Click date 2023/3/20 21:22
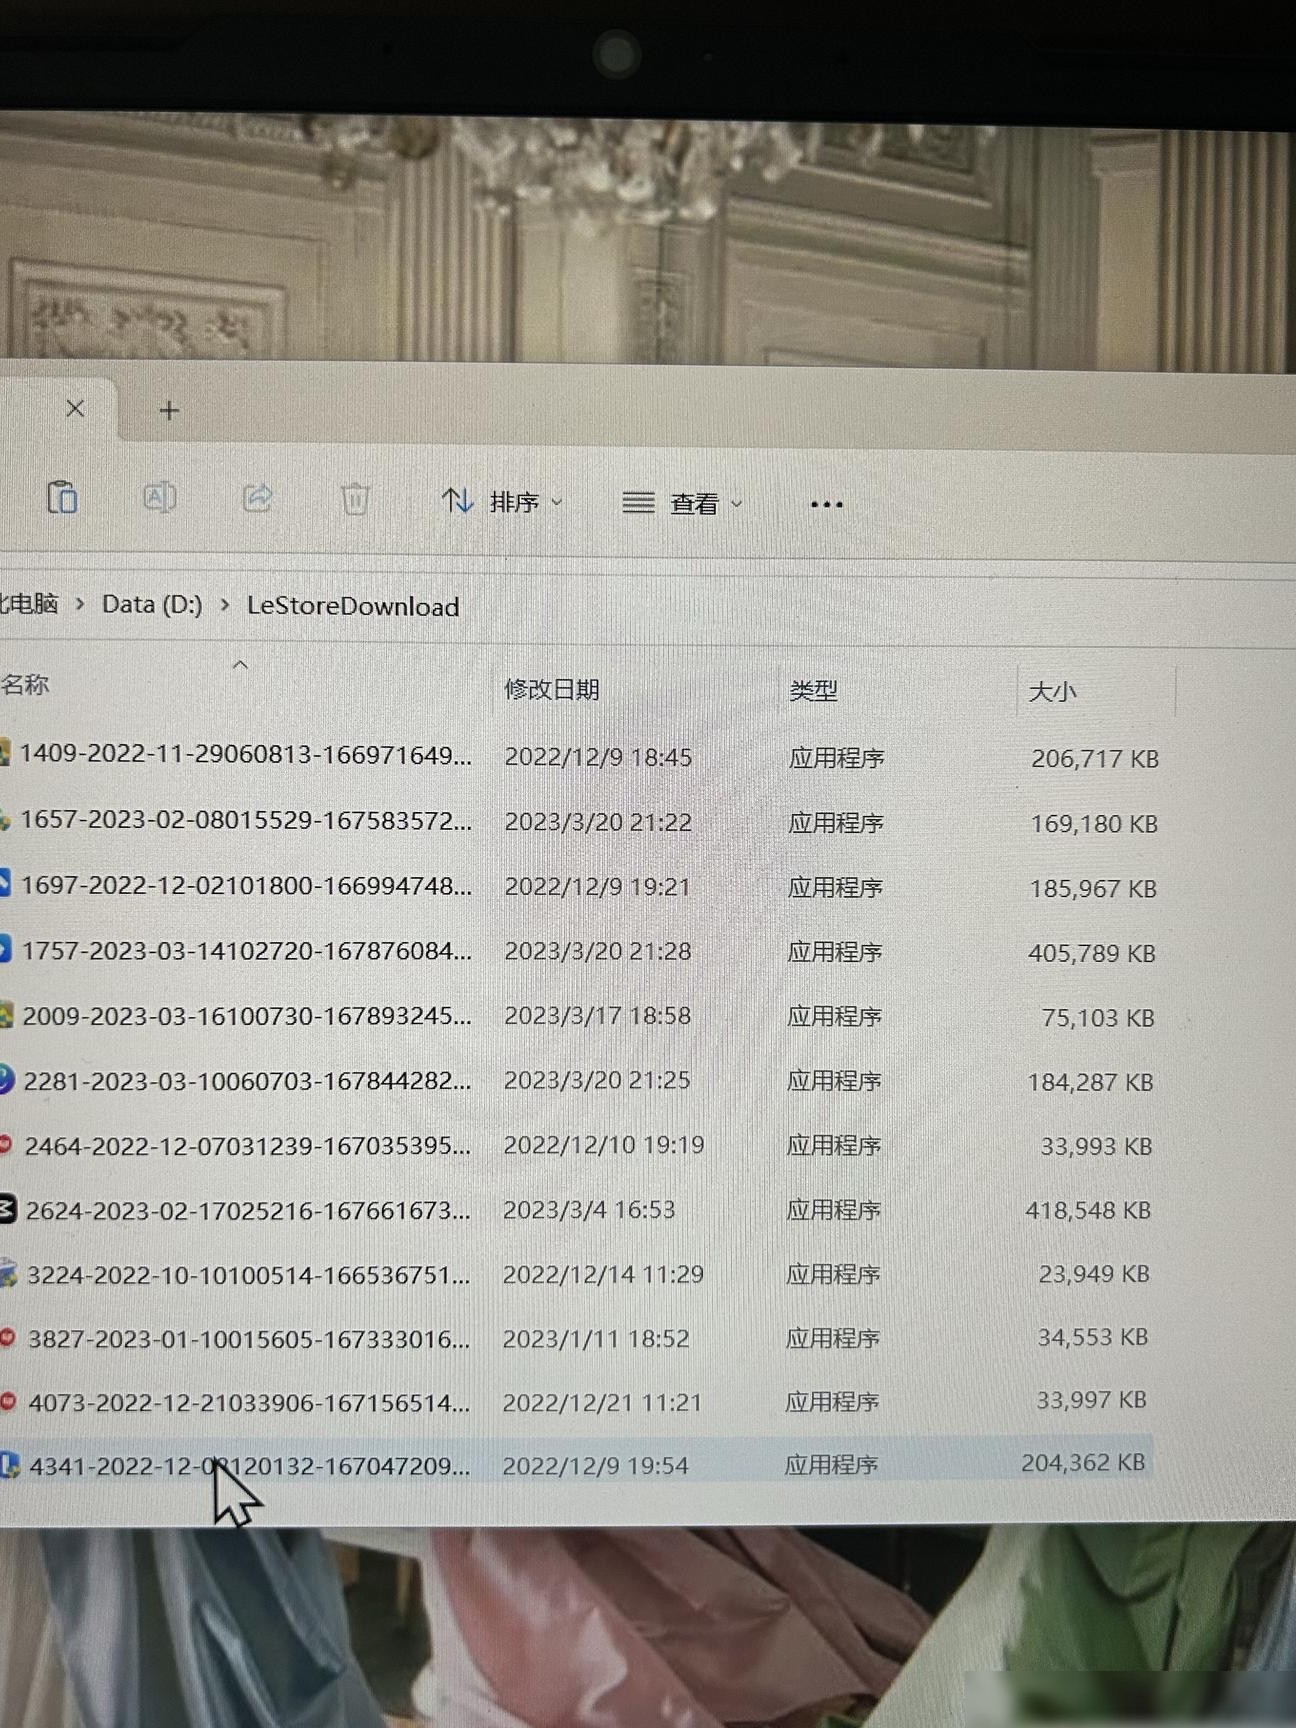1296x1728 pixels. 598,822
